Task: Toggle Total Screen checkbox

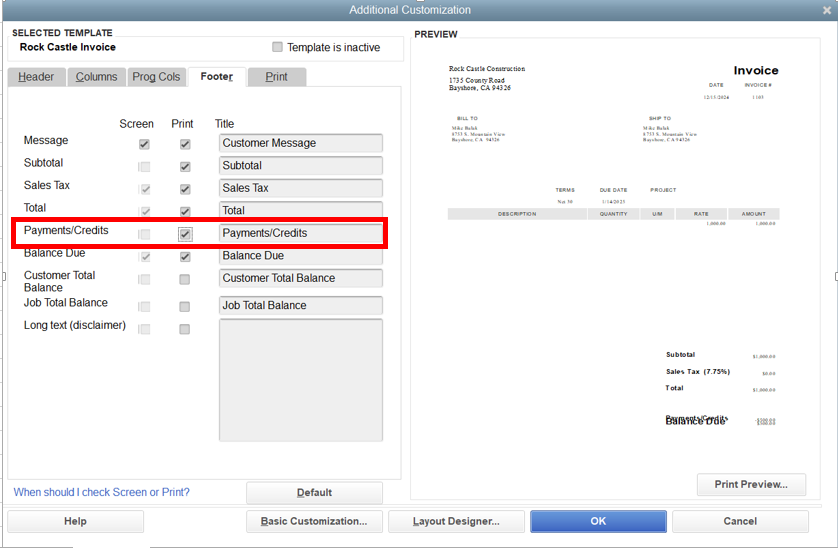Action: point(144,212)
